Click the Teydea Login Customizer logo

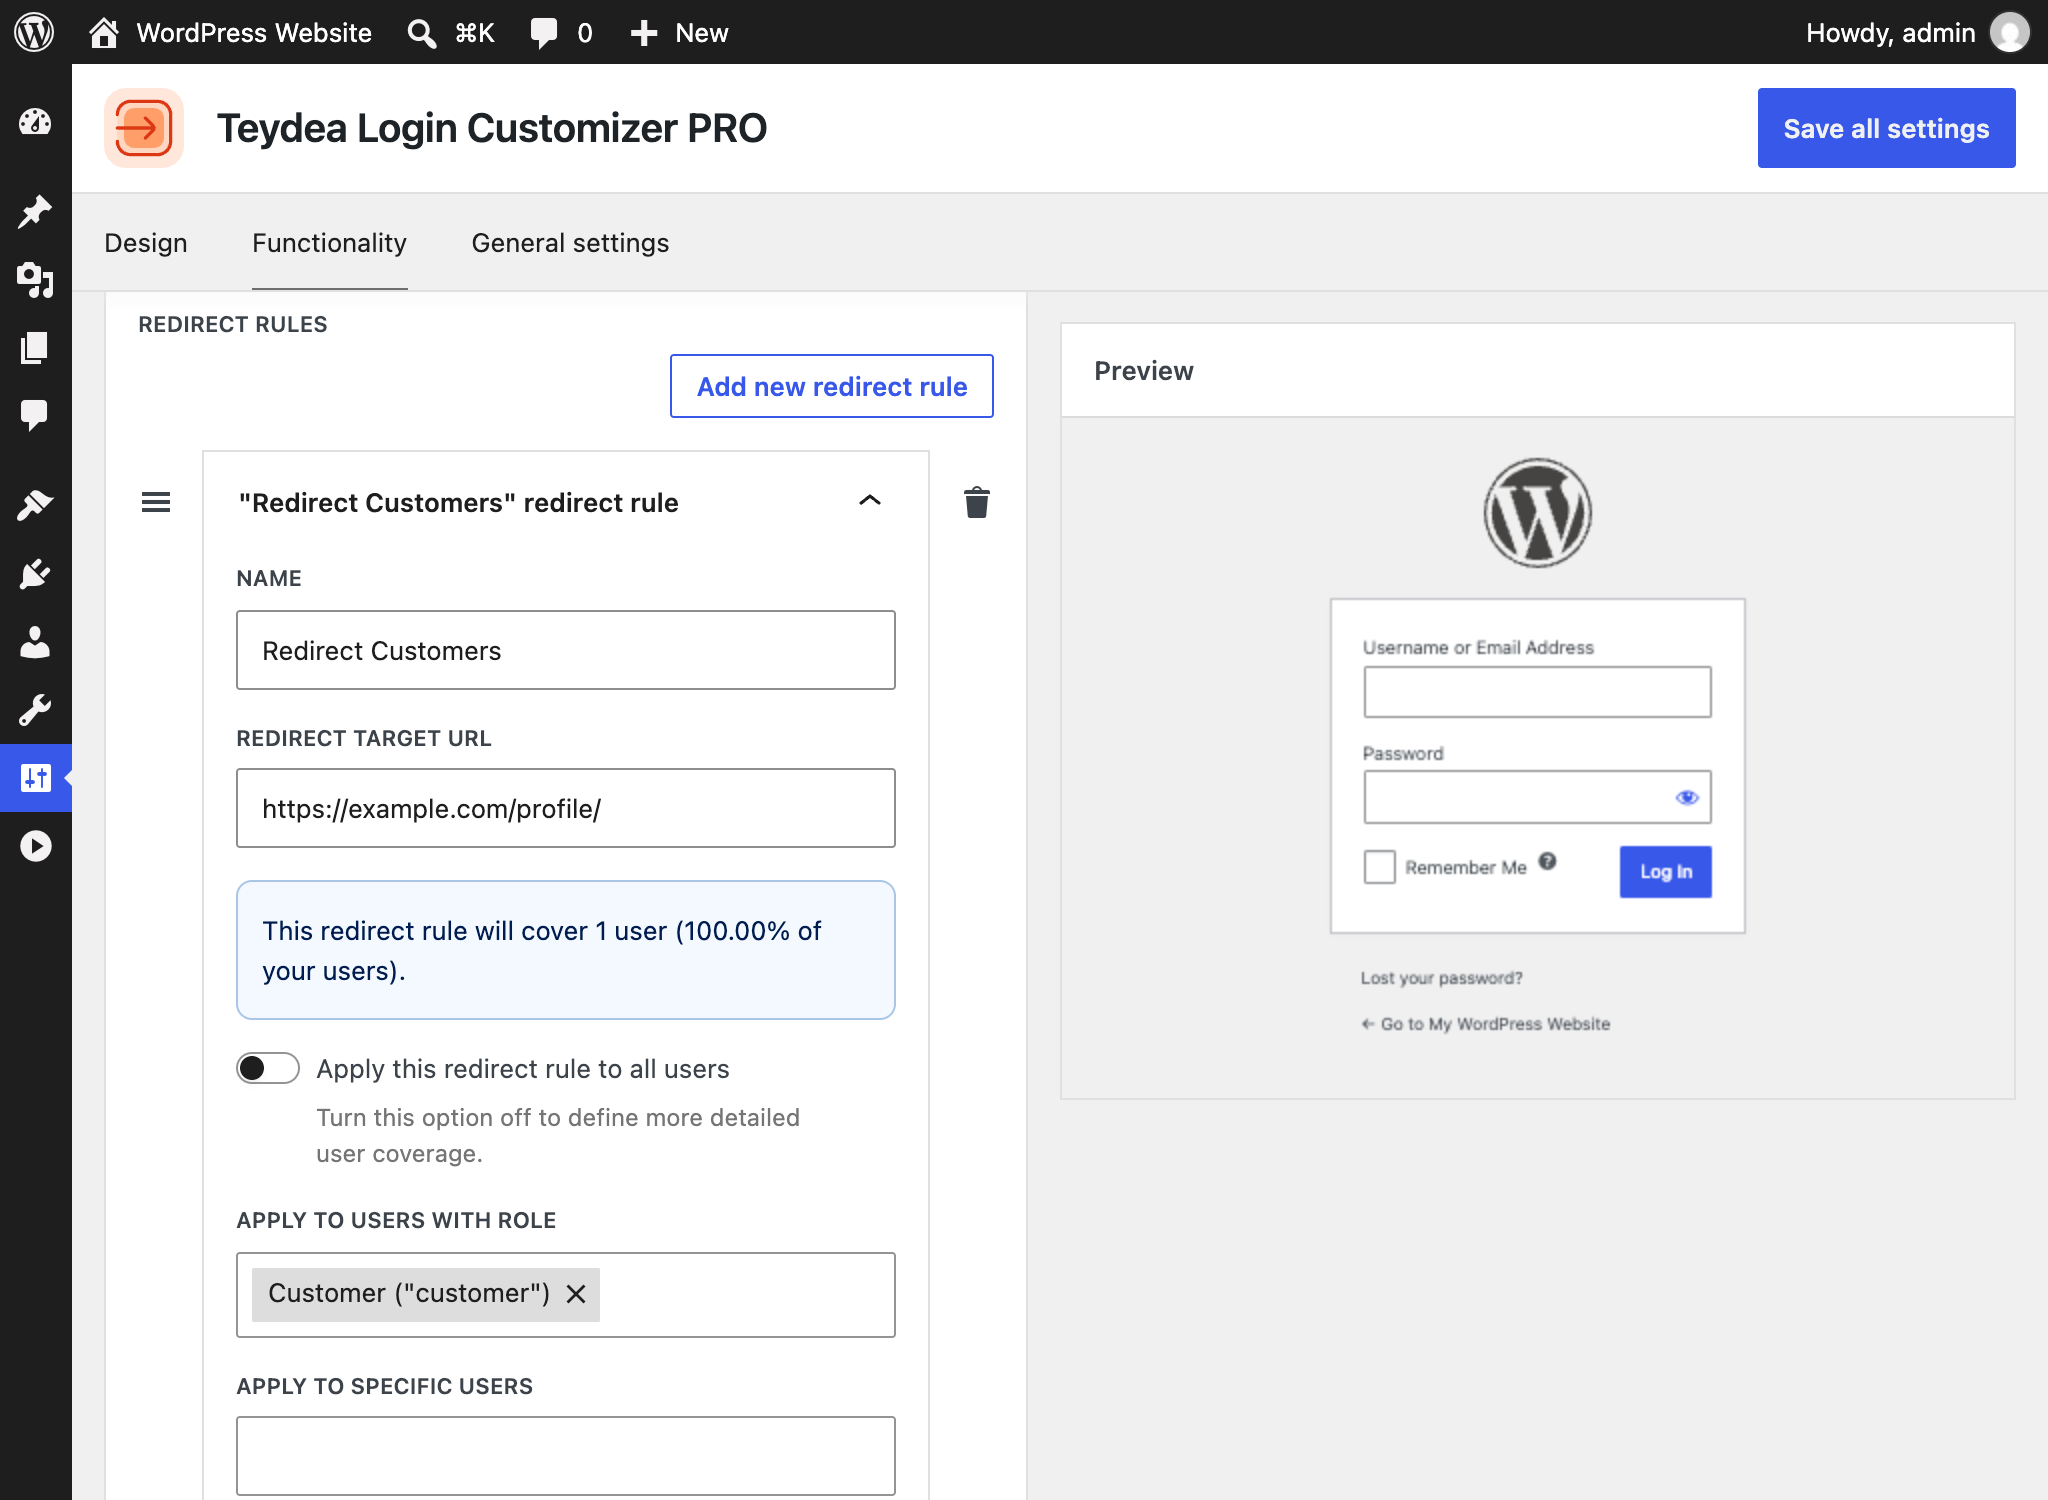[144, 128]
